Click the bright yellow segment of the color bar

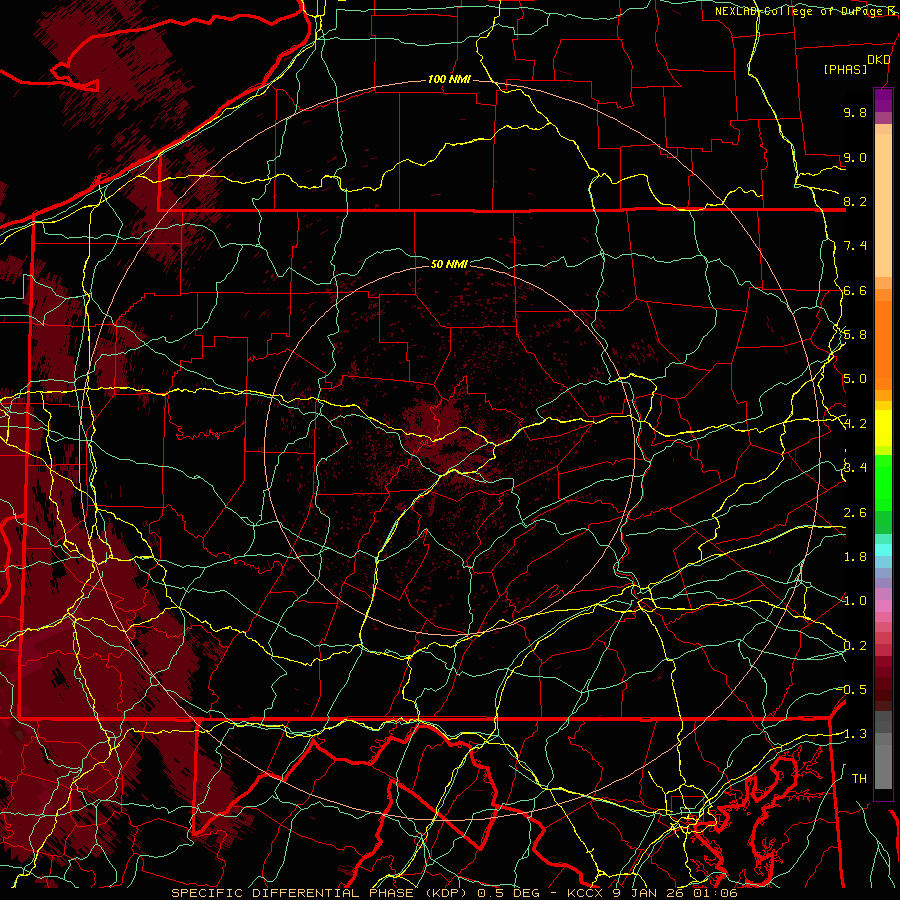(883, 428)
